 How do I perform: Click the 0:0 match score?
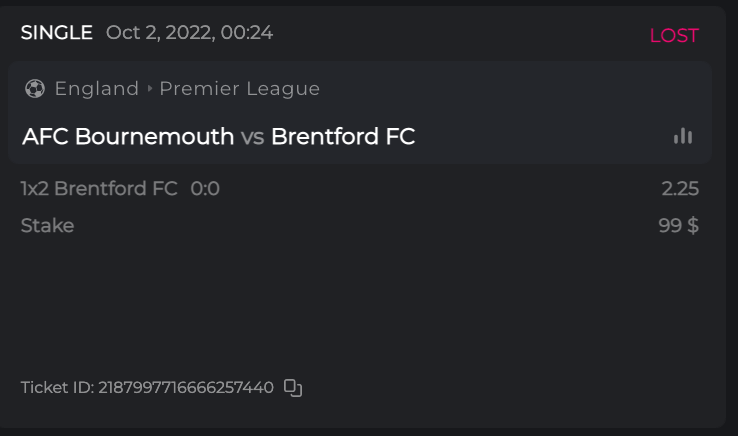tap(205, 189)
